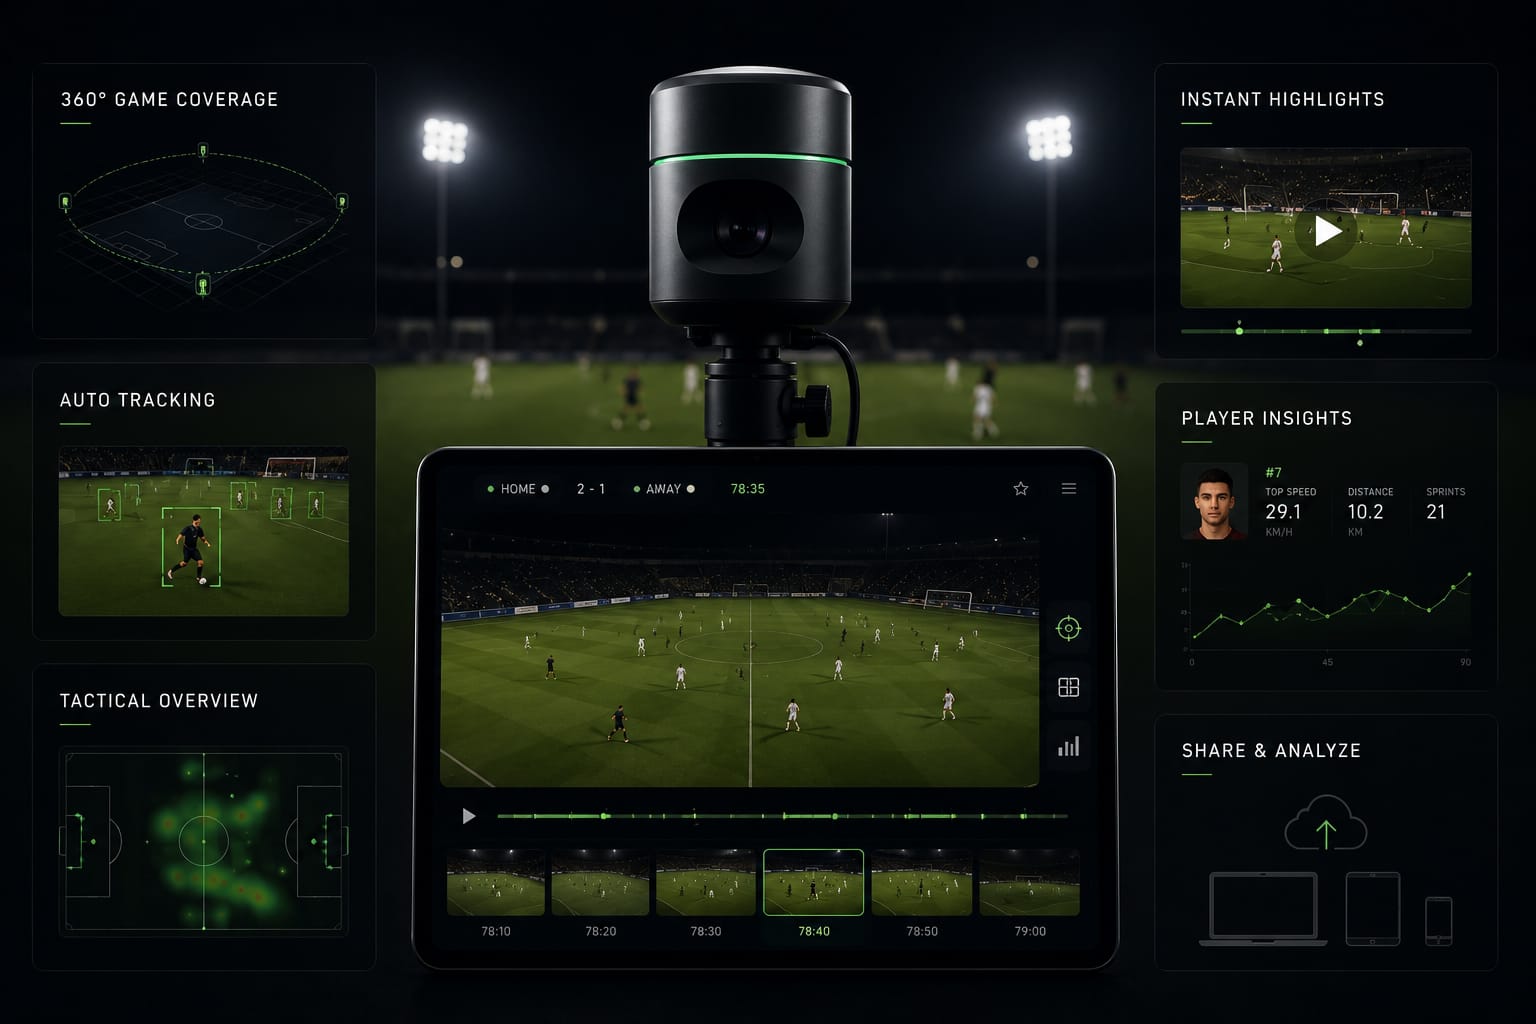Image resolution: width=1536 pixels, height=1024 pixels.
Task: Click the Distance 10.2 value
Action: point(1365,512)
